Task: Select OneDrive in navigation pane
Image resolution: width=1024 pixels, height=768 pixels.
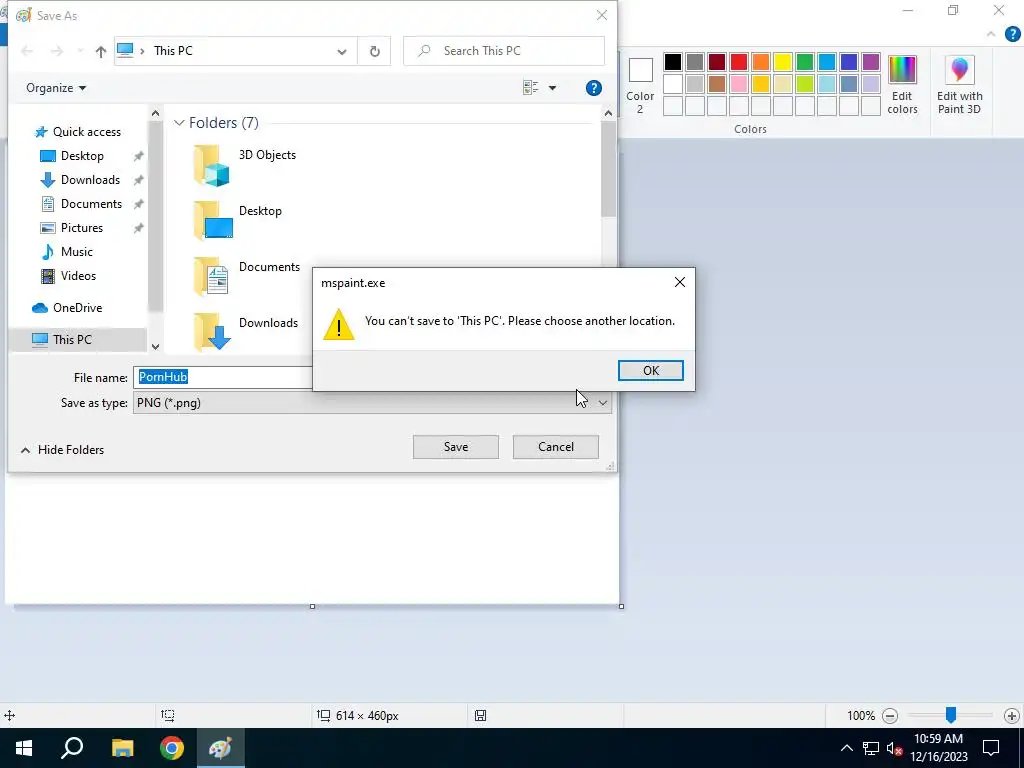Action: [x=67, y=308]
